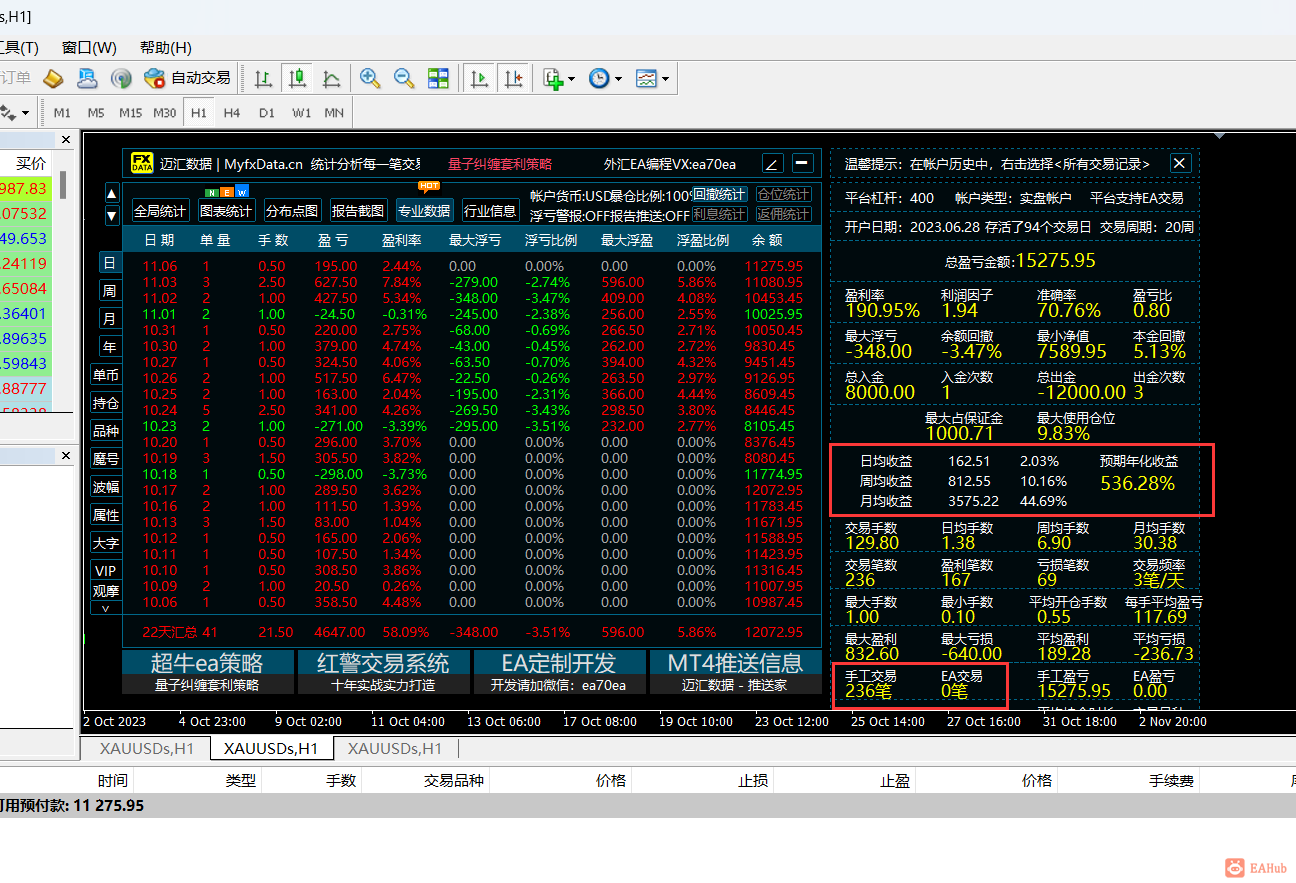
Task: Open the indicators add dropdown
Action: pyautogui.click(x=559, y=78)
